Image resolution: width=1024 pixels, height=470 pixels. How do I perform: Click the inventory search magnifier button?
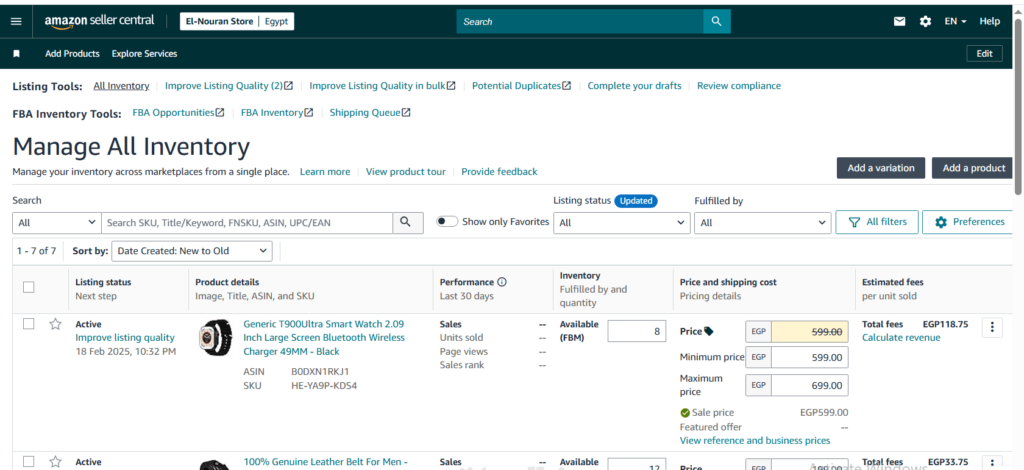[408, 223]
